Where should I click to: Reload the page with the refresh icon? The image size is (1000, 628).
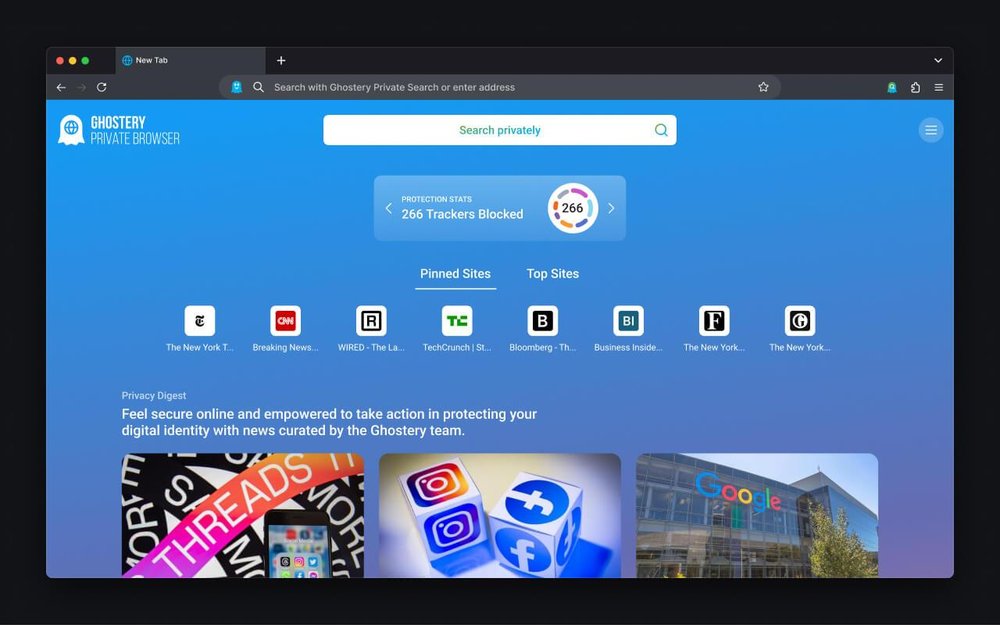pos(101,87)
